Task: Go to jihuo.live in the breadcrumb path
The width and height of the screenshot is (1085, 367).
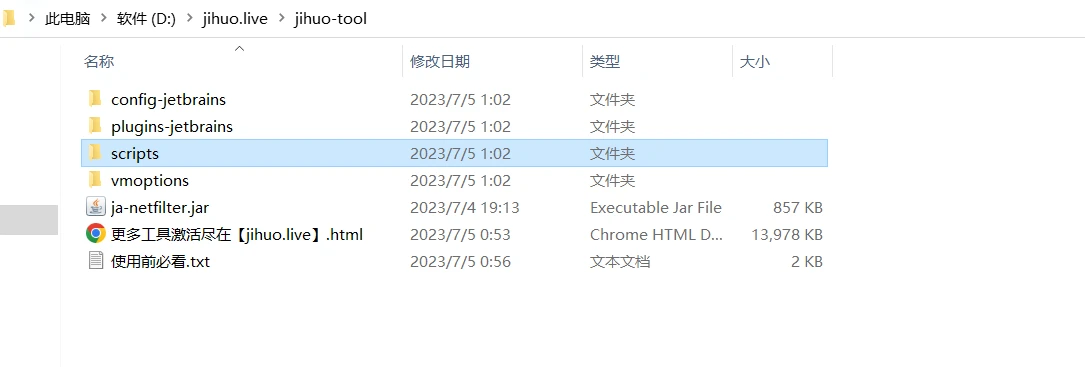Action: coord(235,19)
